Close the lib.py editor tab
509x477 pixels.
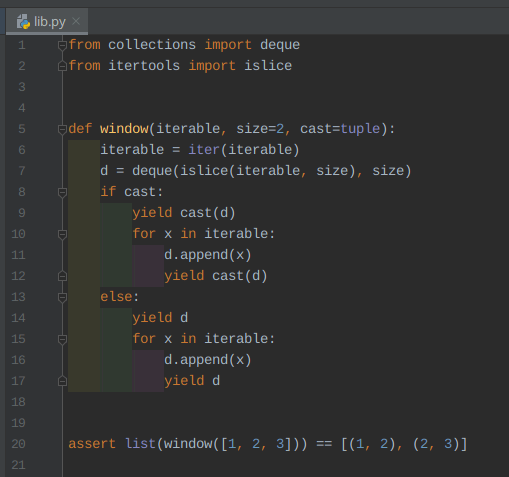(x=76, y=21)
